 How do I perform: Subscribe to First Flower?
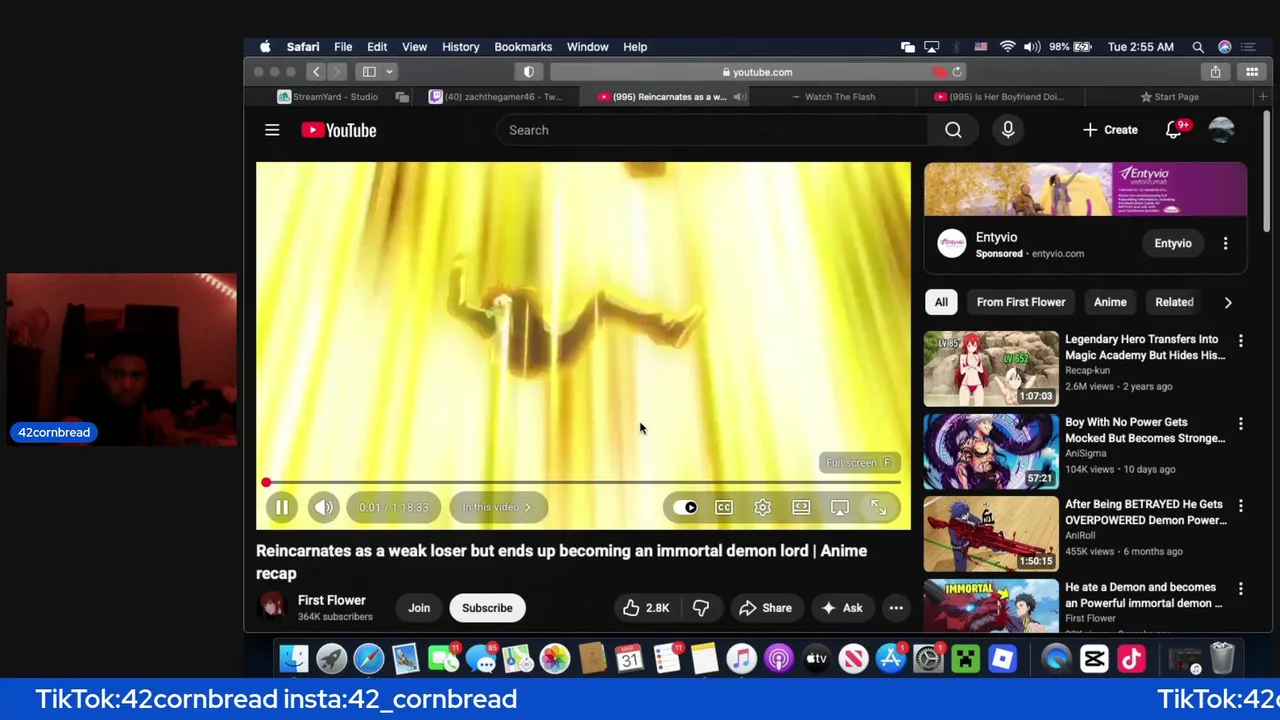[487, 608]
